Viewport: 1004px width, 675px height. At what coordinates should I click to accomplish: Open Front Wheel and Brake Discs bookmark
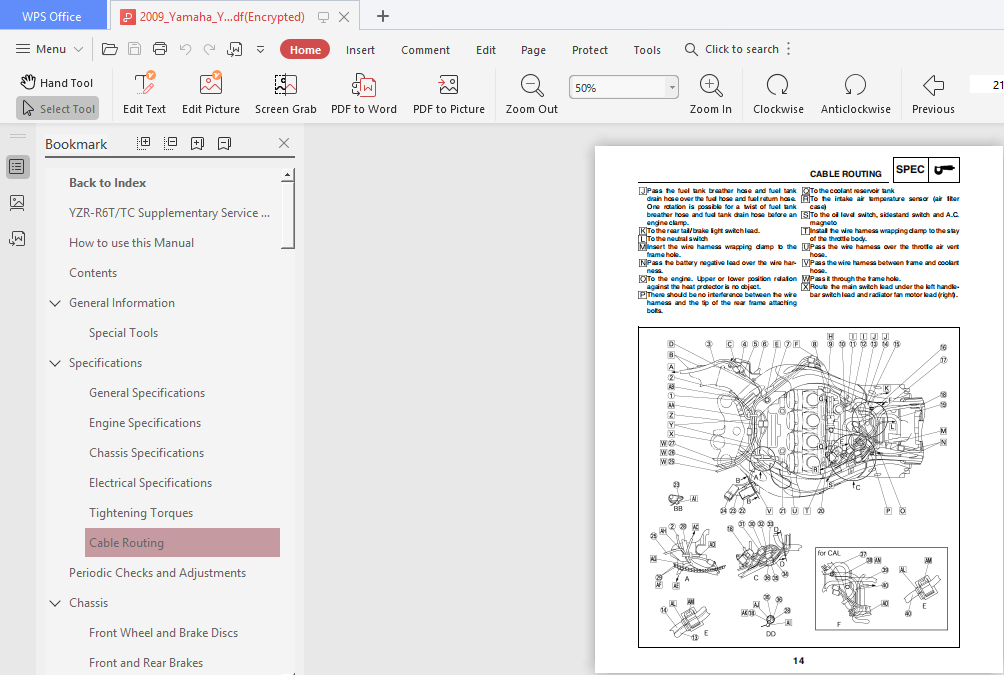coord(163,633)
